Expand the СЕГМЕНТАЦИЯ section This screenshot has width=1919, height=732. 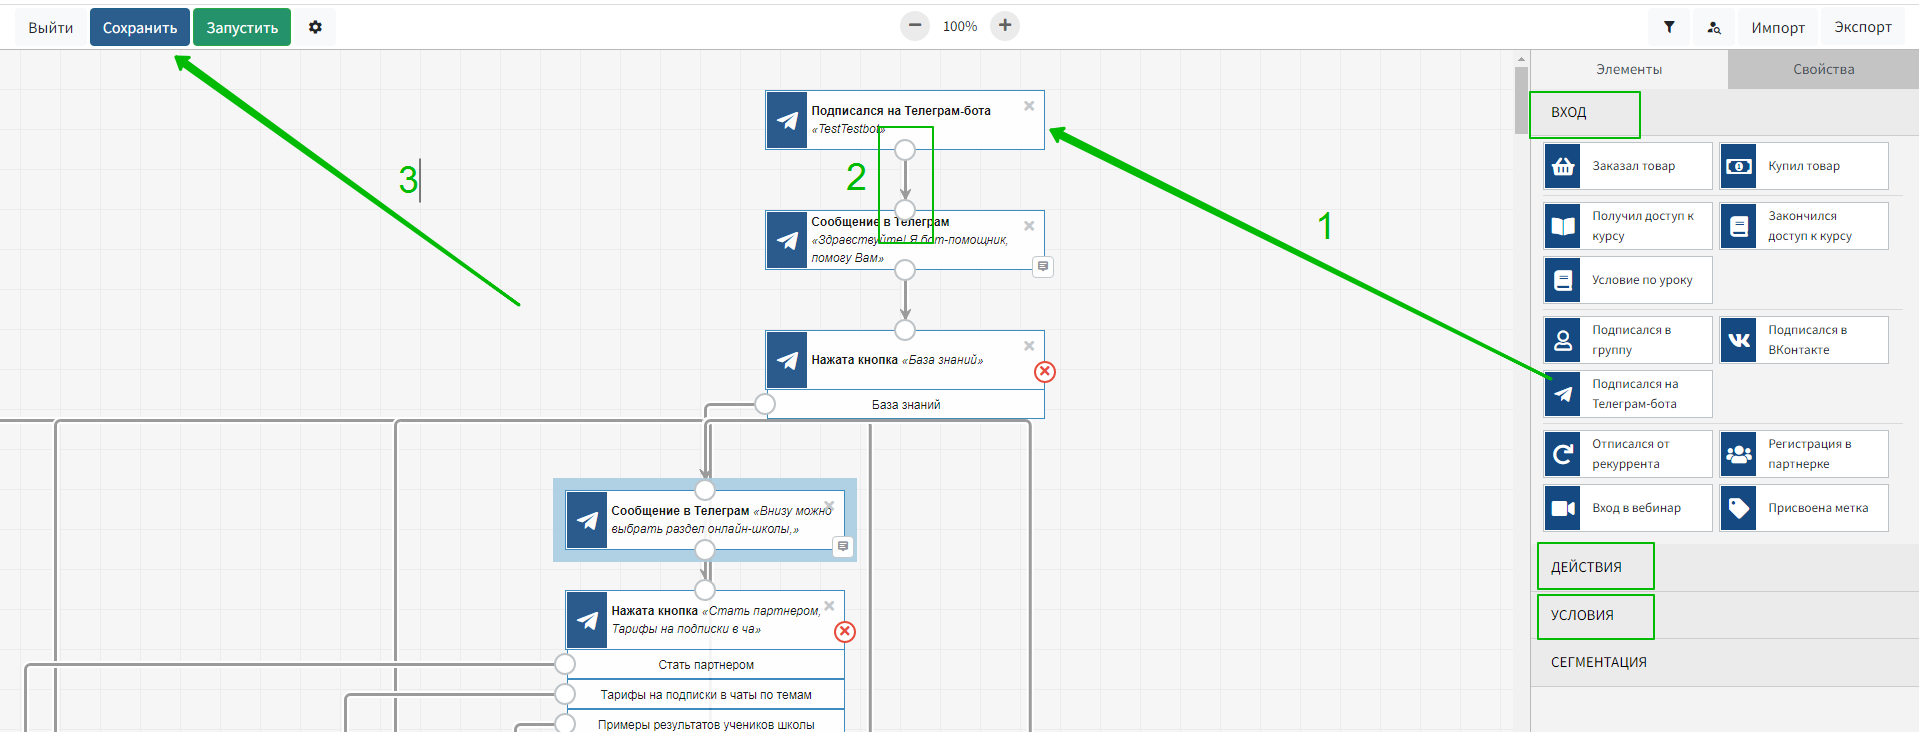[1599, 662]
